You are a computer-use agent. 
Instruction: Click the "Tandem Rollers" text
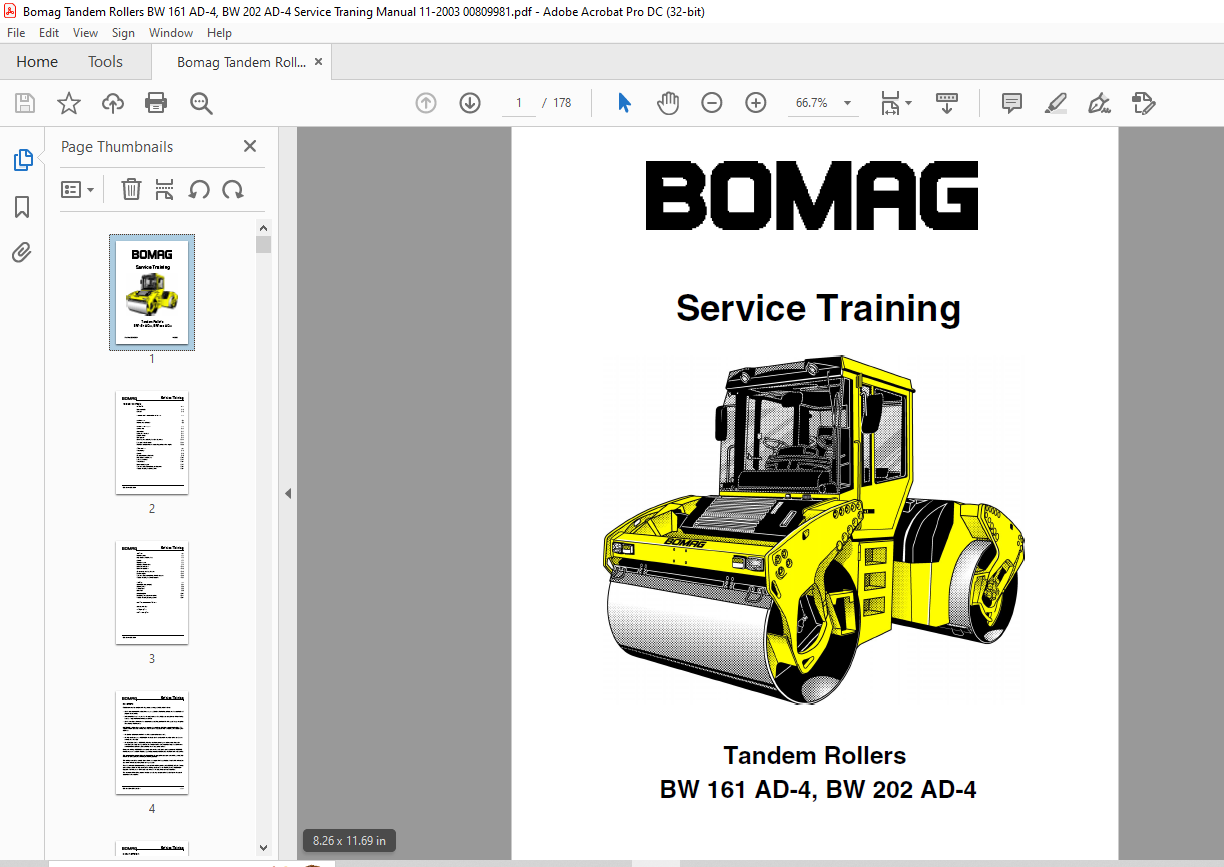(815, 755)
